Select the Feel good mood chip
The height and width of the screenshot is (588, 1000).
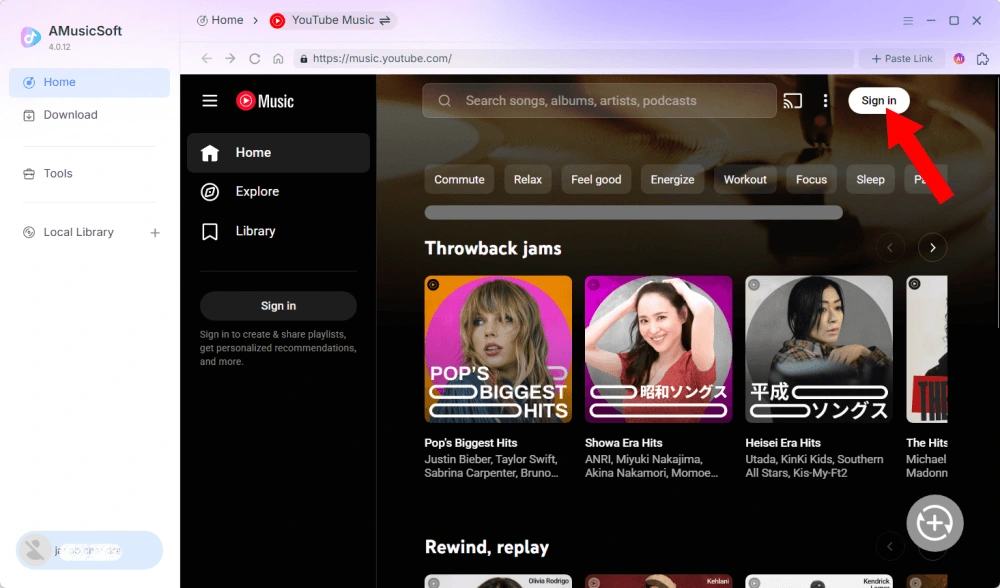(x=596, y=179)
